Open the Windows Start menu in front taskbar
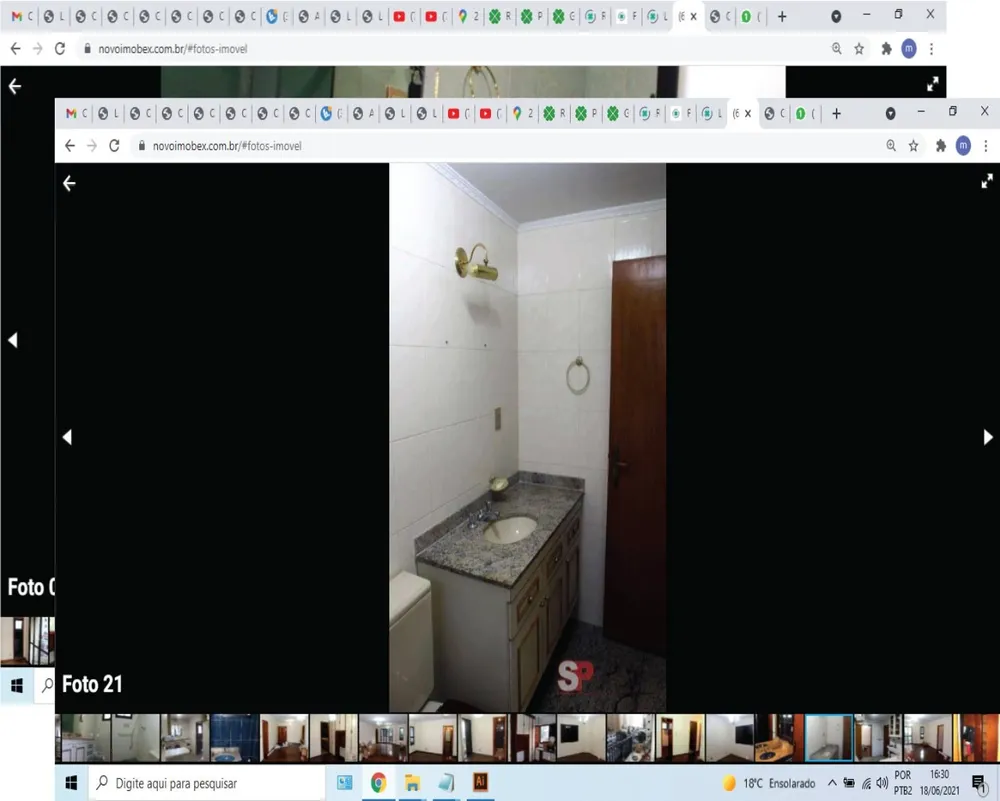Image resolution: width=1000 pixels, height=801 pixels. pos(71,783)
